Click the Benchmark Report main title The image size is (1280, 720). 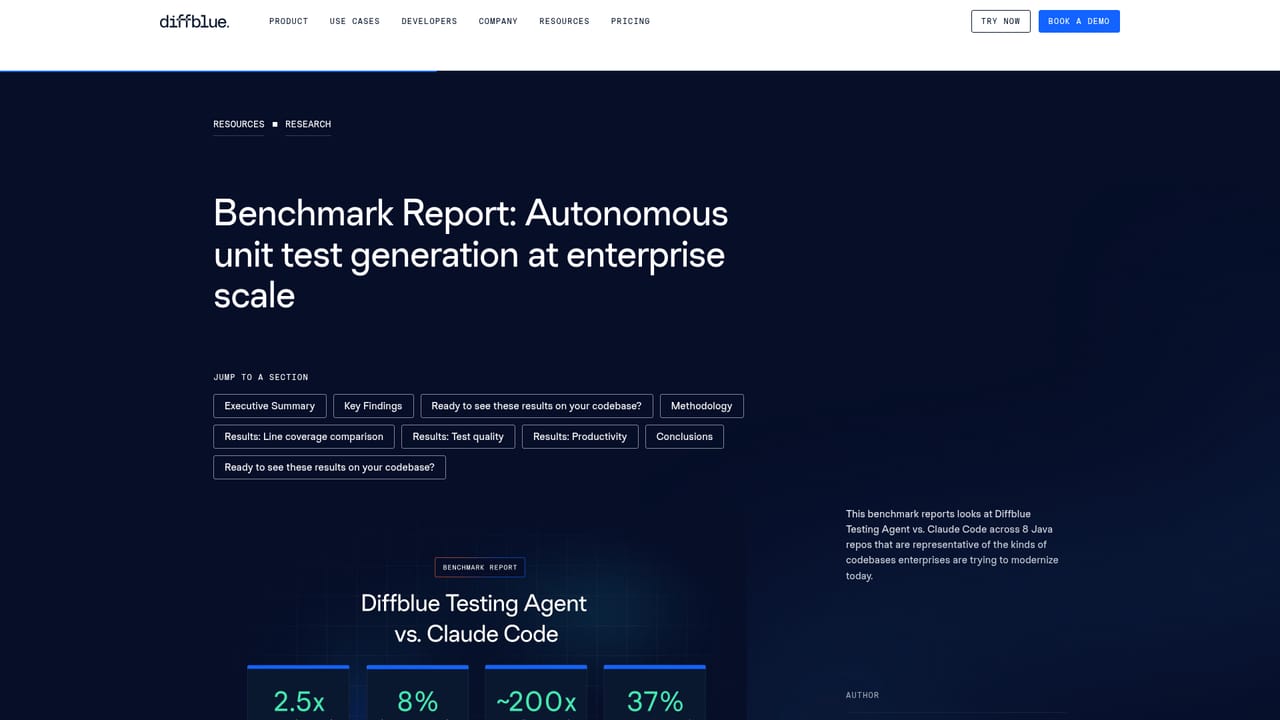[x=471, y=254]
